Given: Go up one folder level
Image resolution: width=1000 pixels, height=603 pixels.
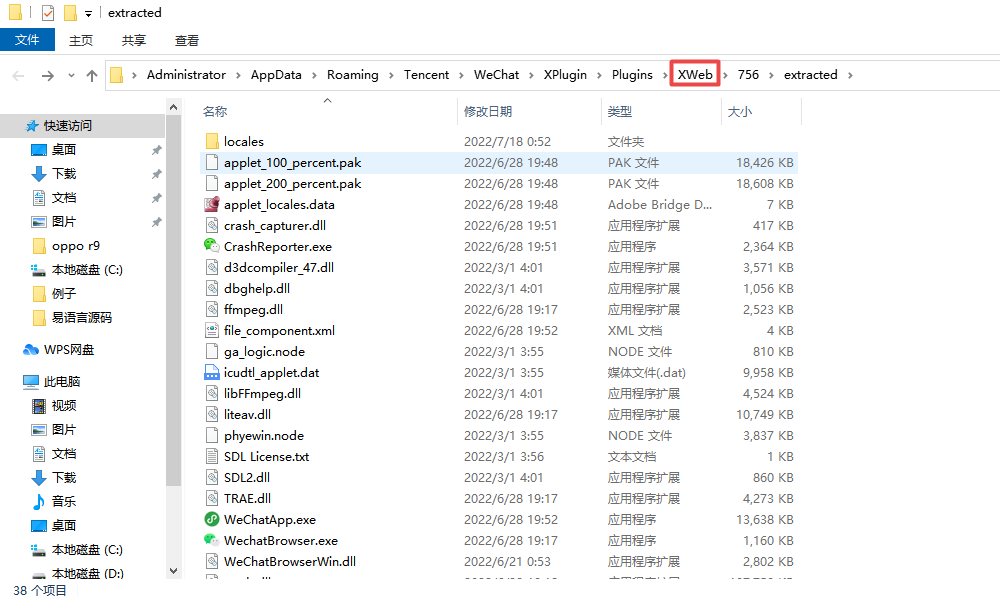Looking at the screenshot, I should point(92,76).
